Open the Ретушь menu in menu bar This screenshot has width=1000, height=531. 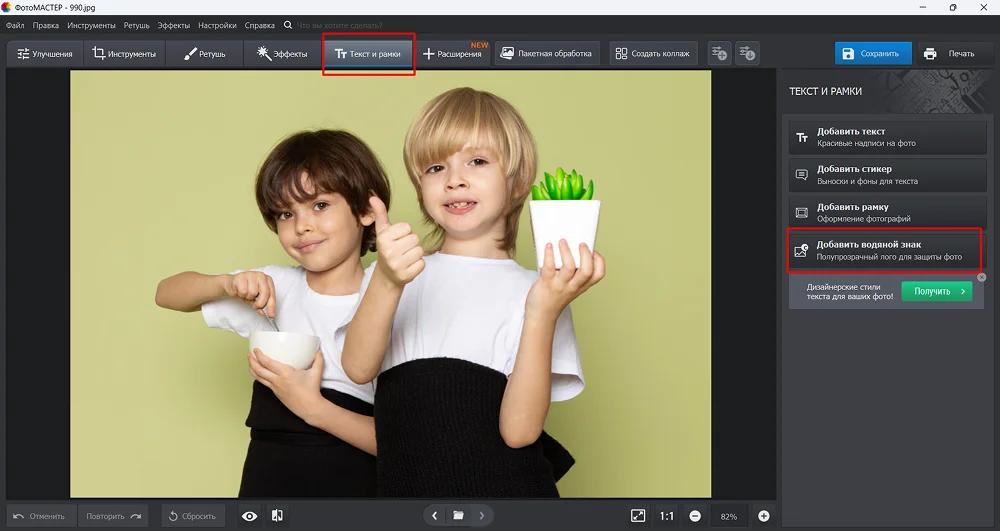136,25
